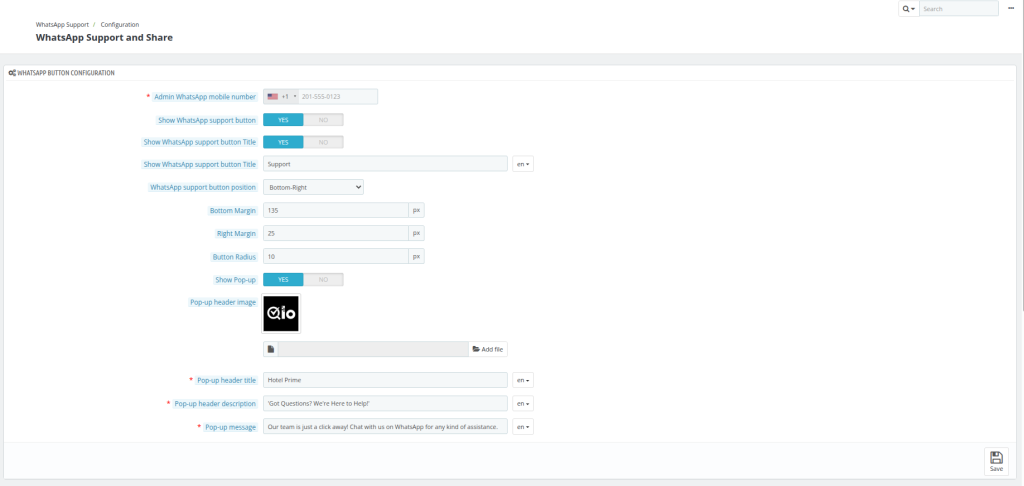The width and height of the screenshot is (1024, 486).
Task: Click the px unit beside Button Radius
Action: [417, 256]
